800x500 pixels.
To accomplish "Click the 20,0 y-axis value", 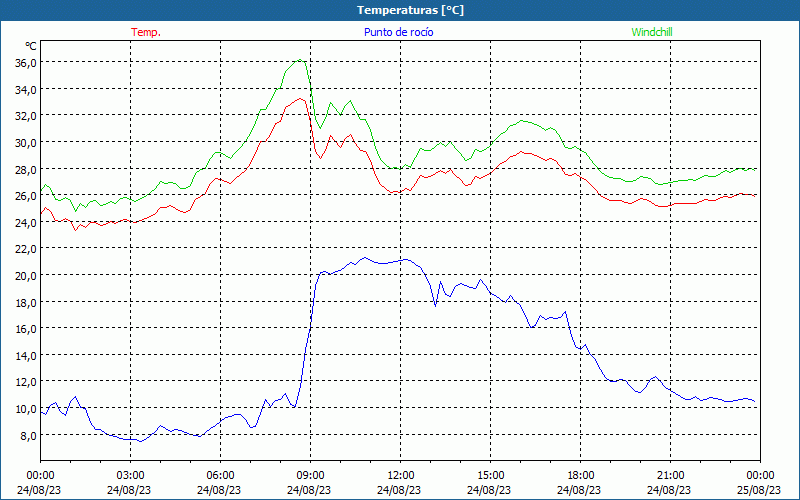I will click(26, 276).
